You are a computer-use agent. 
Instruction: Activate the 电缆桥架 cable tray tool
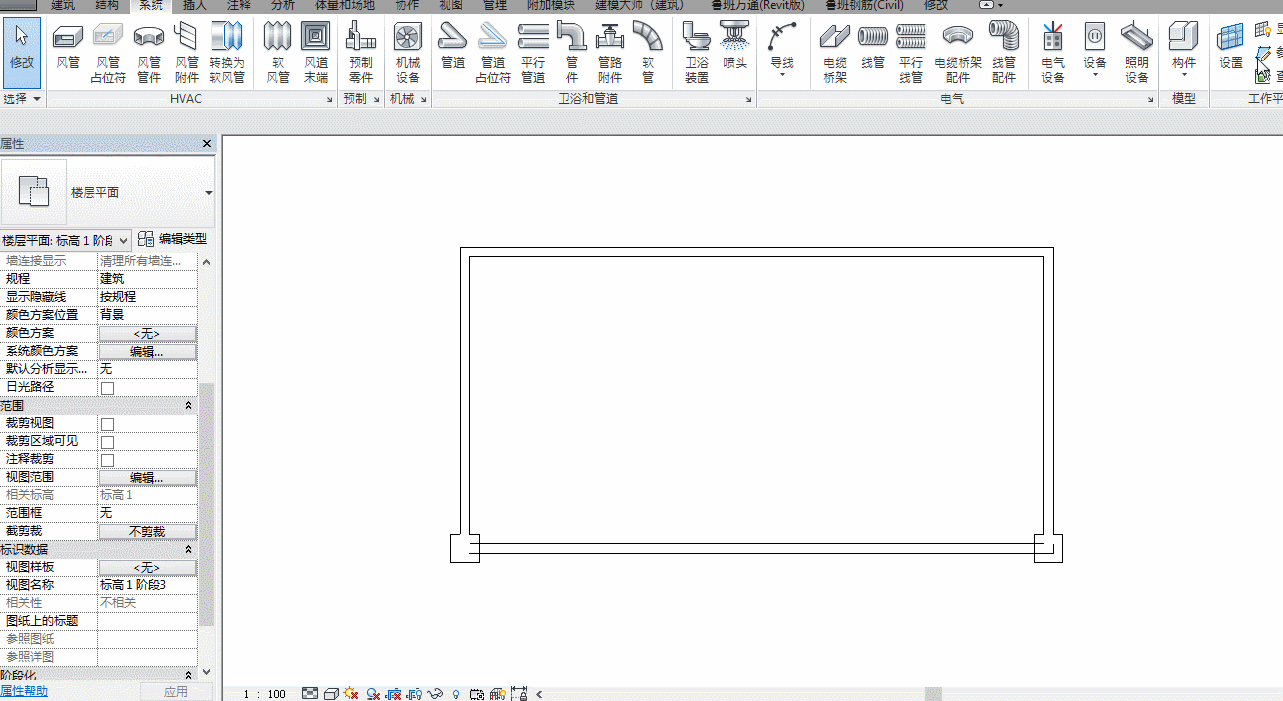835,51
